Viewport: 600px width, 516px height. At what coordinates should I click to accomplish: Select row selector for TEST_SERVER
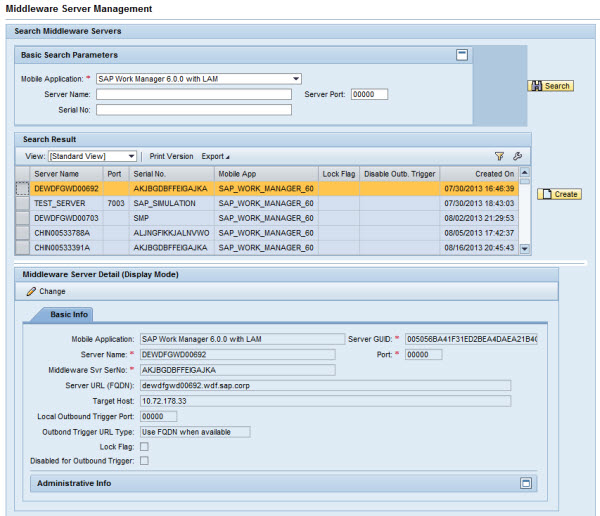(22, 203)
